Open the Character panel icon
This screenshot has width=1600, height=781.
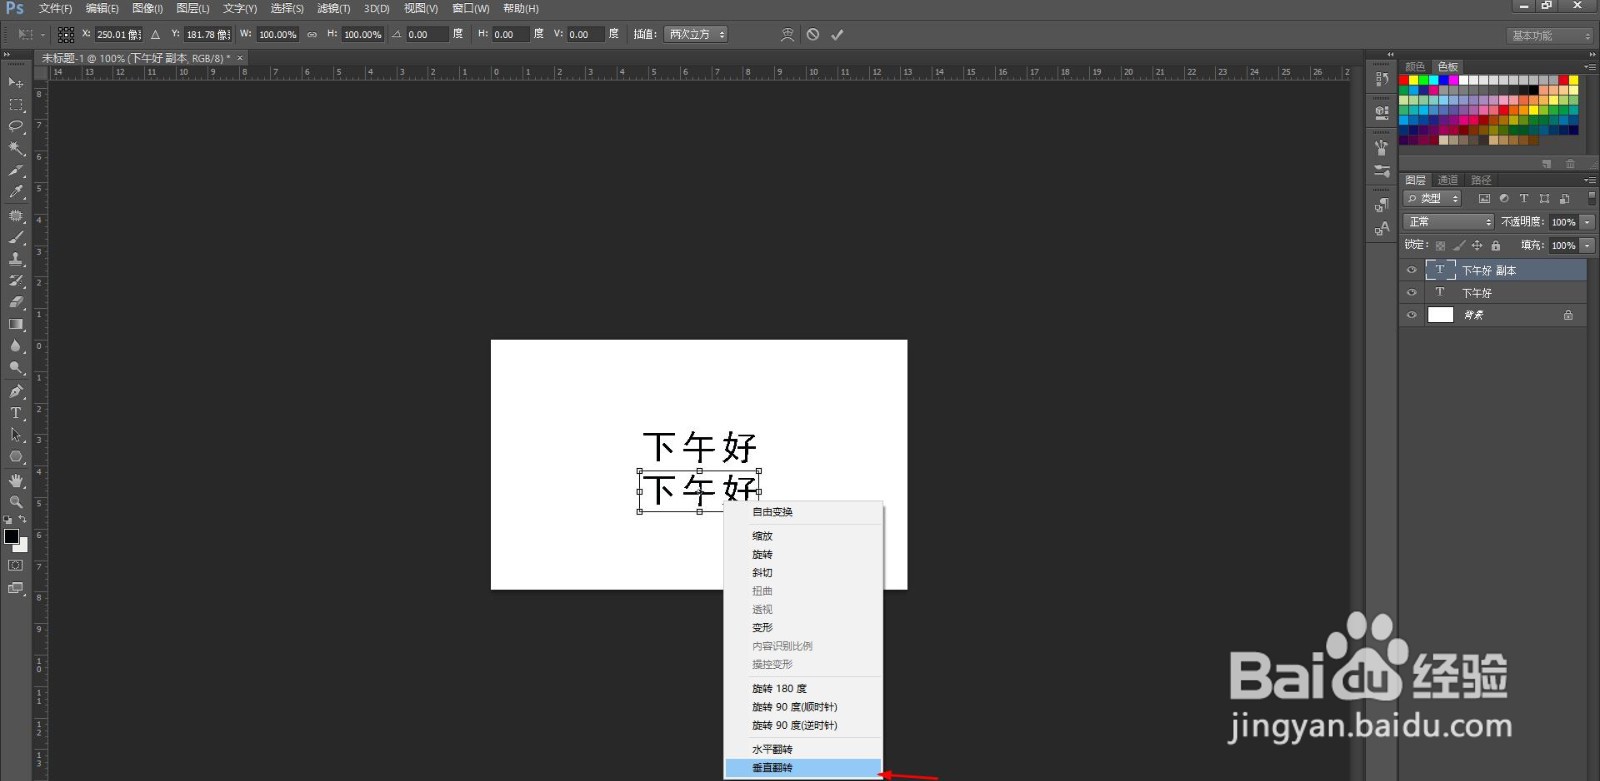click(1381, 229)
